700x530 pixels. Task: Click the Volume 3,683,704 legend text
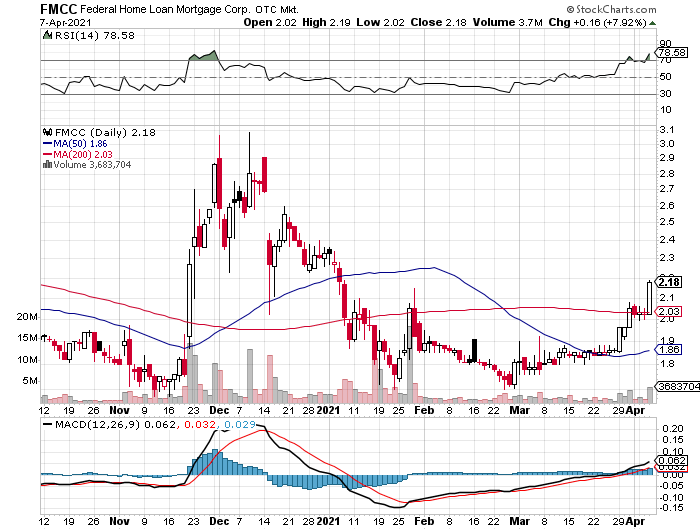coord(92,165)
